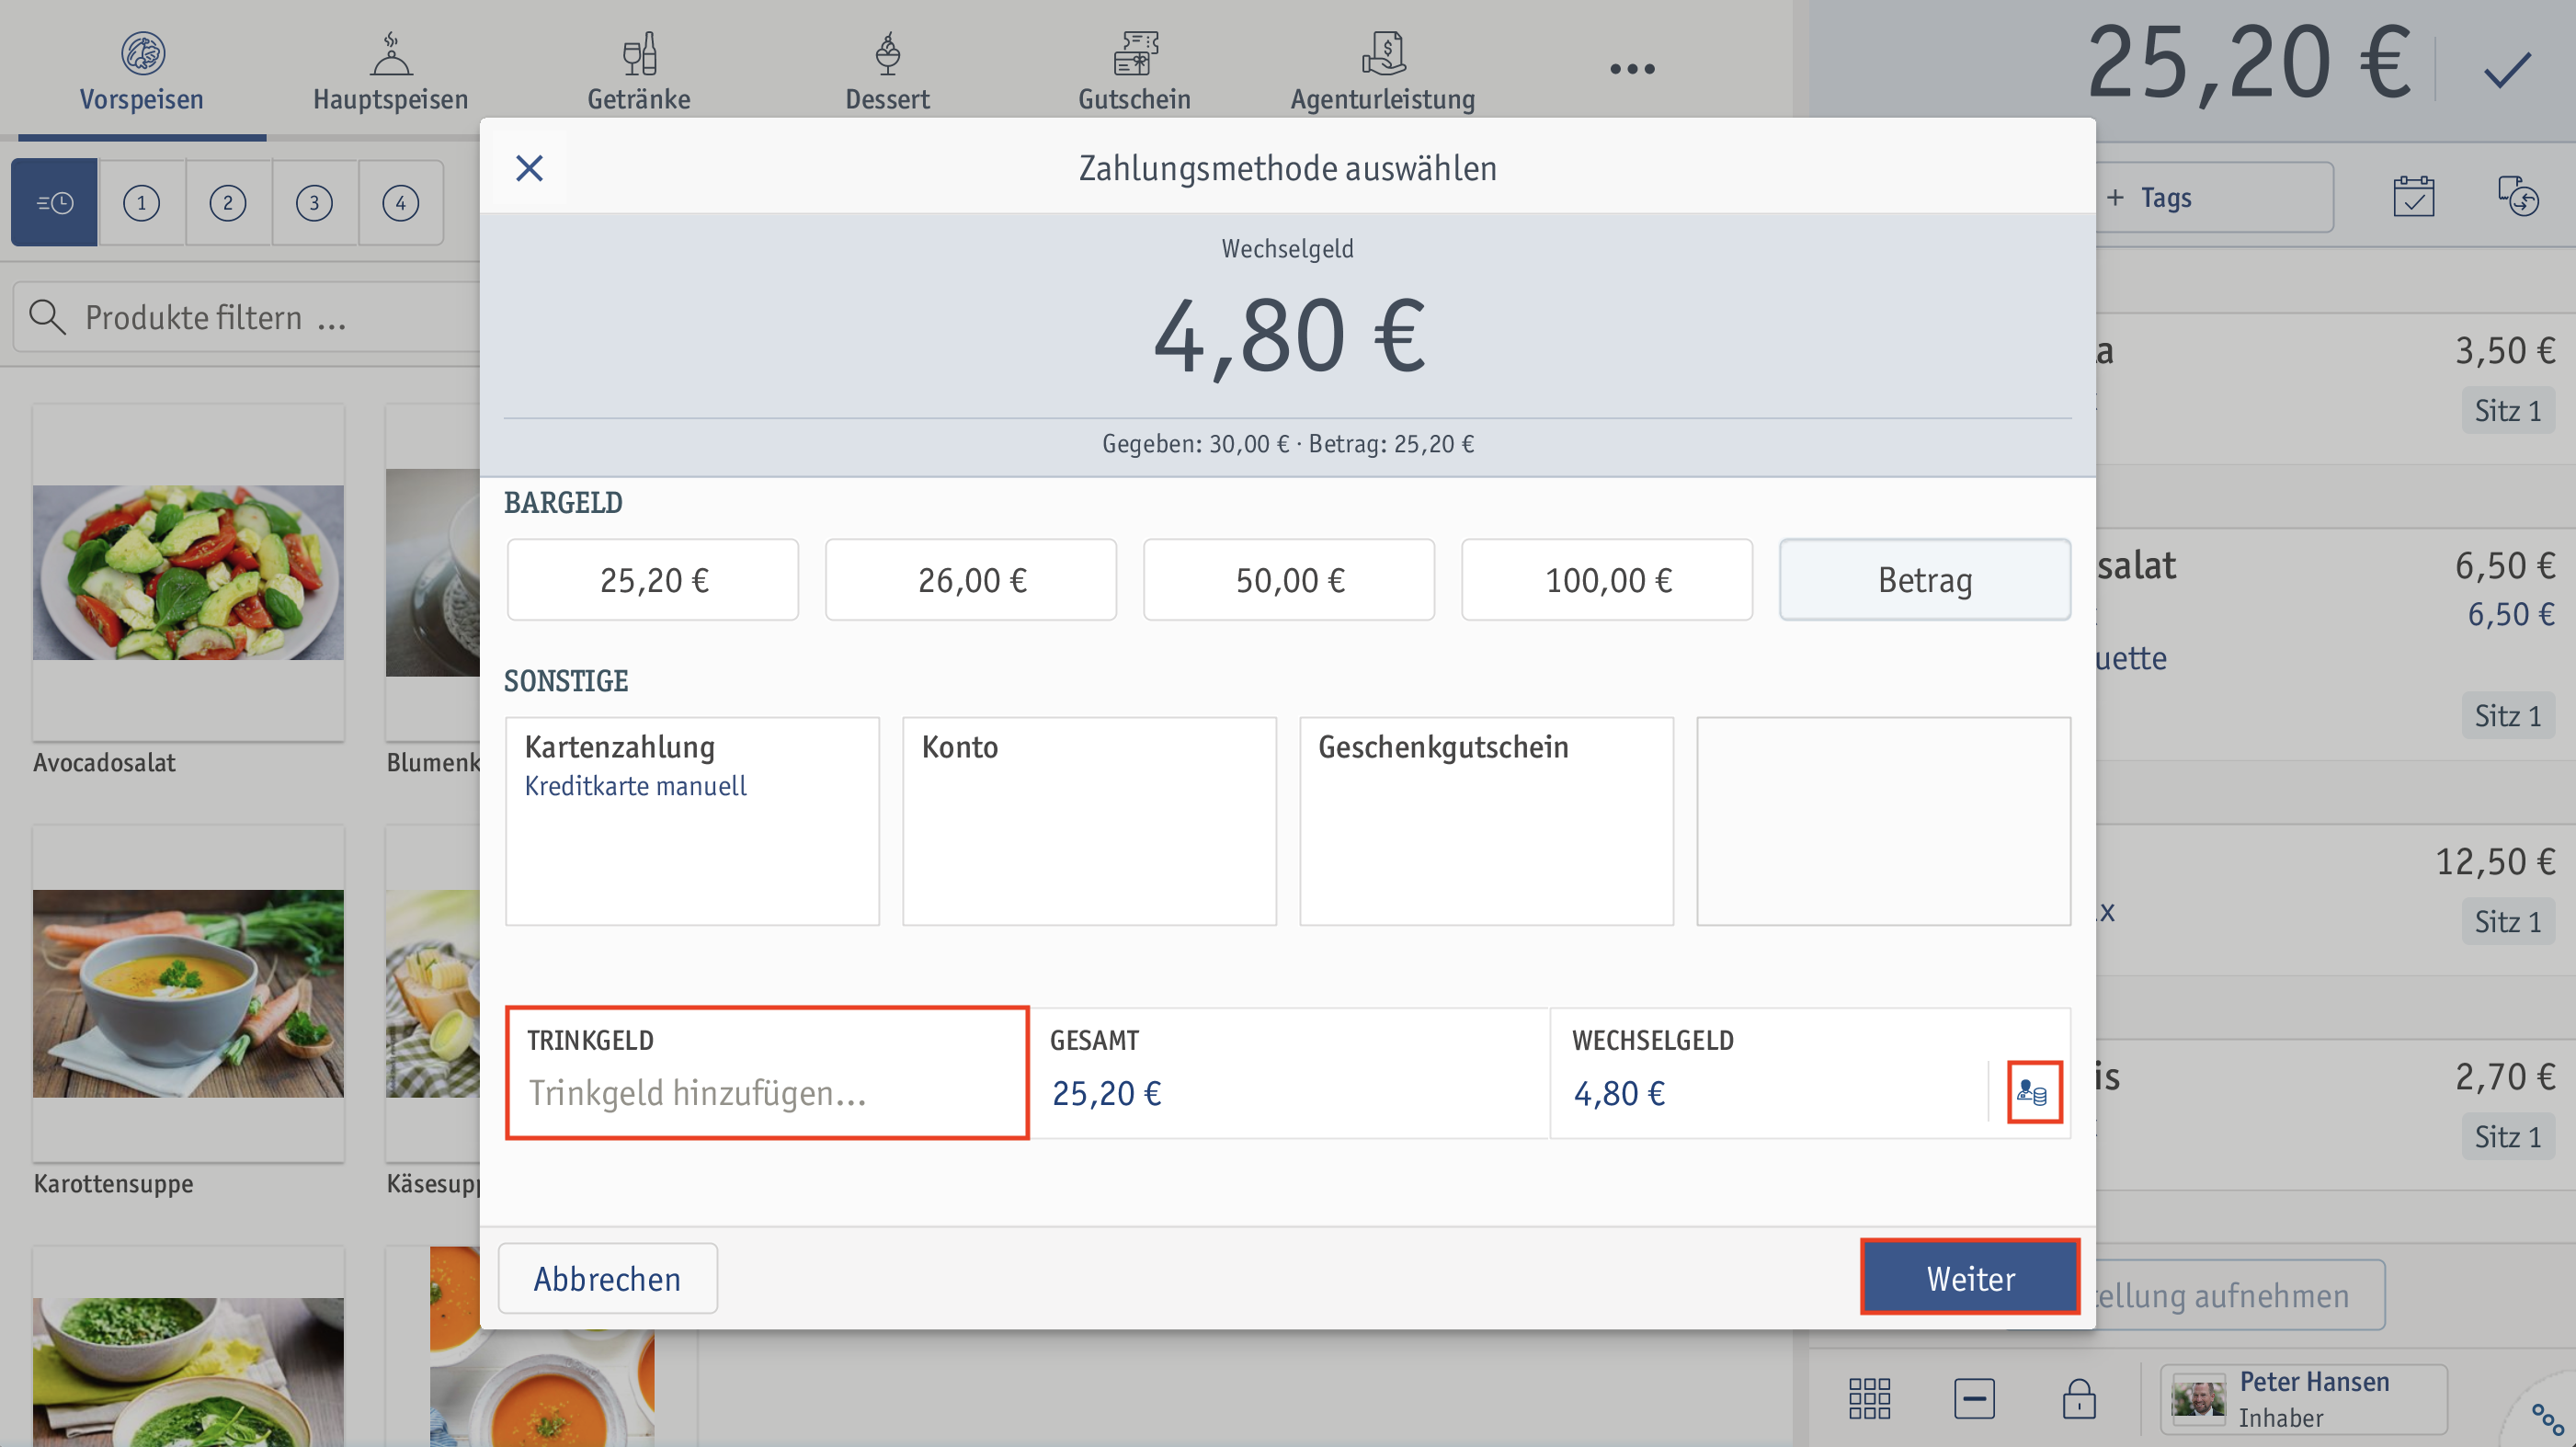Click the Gegeben 30,00 € summary line
The width and height of the screenshot is (2576, 1447).
1288,443
